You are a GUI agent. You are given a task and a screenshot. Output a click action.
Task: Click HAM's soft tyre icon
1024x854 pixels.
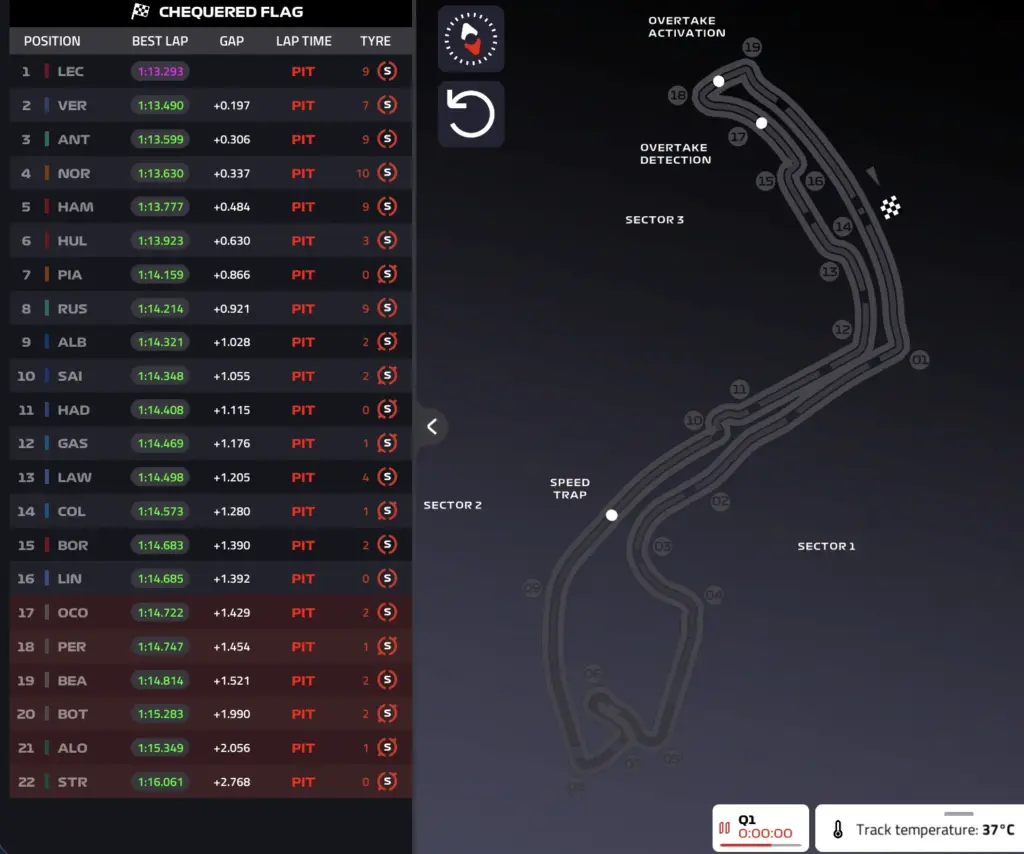tap(387, 206)
